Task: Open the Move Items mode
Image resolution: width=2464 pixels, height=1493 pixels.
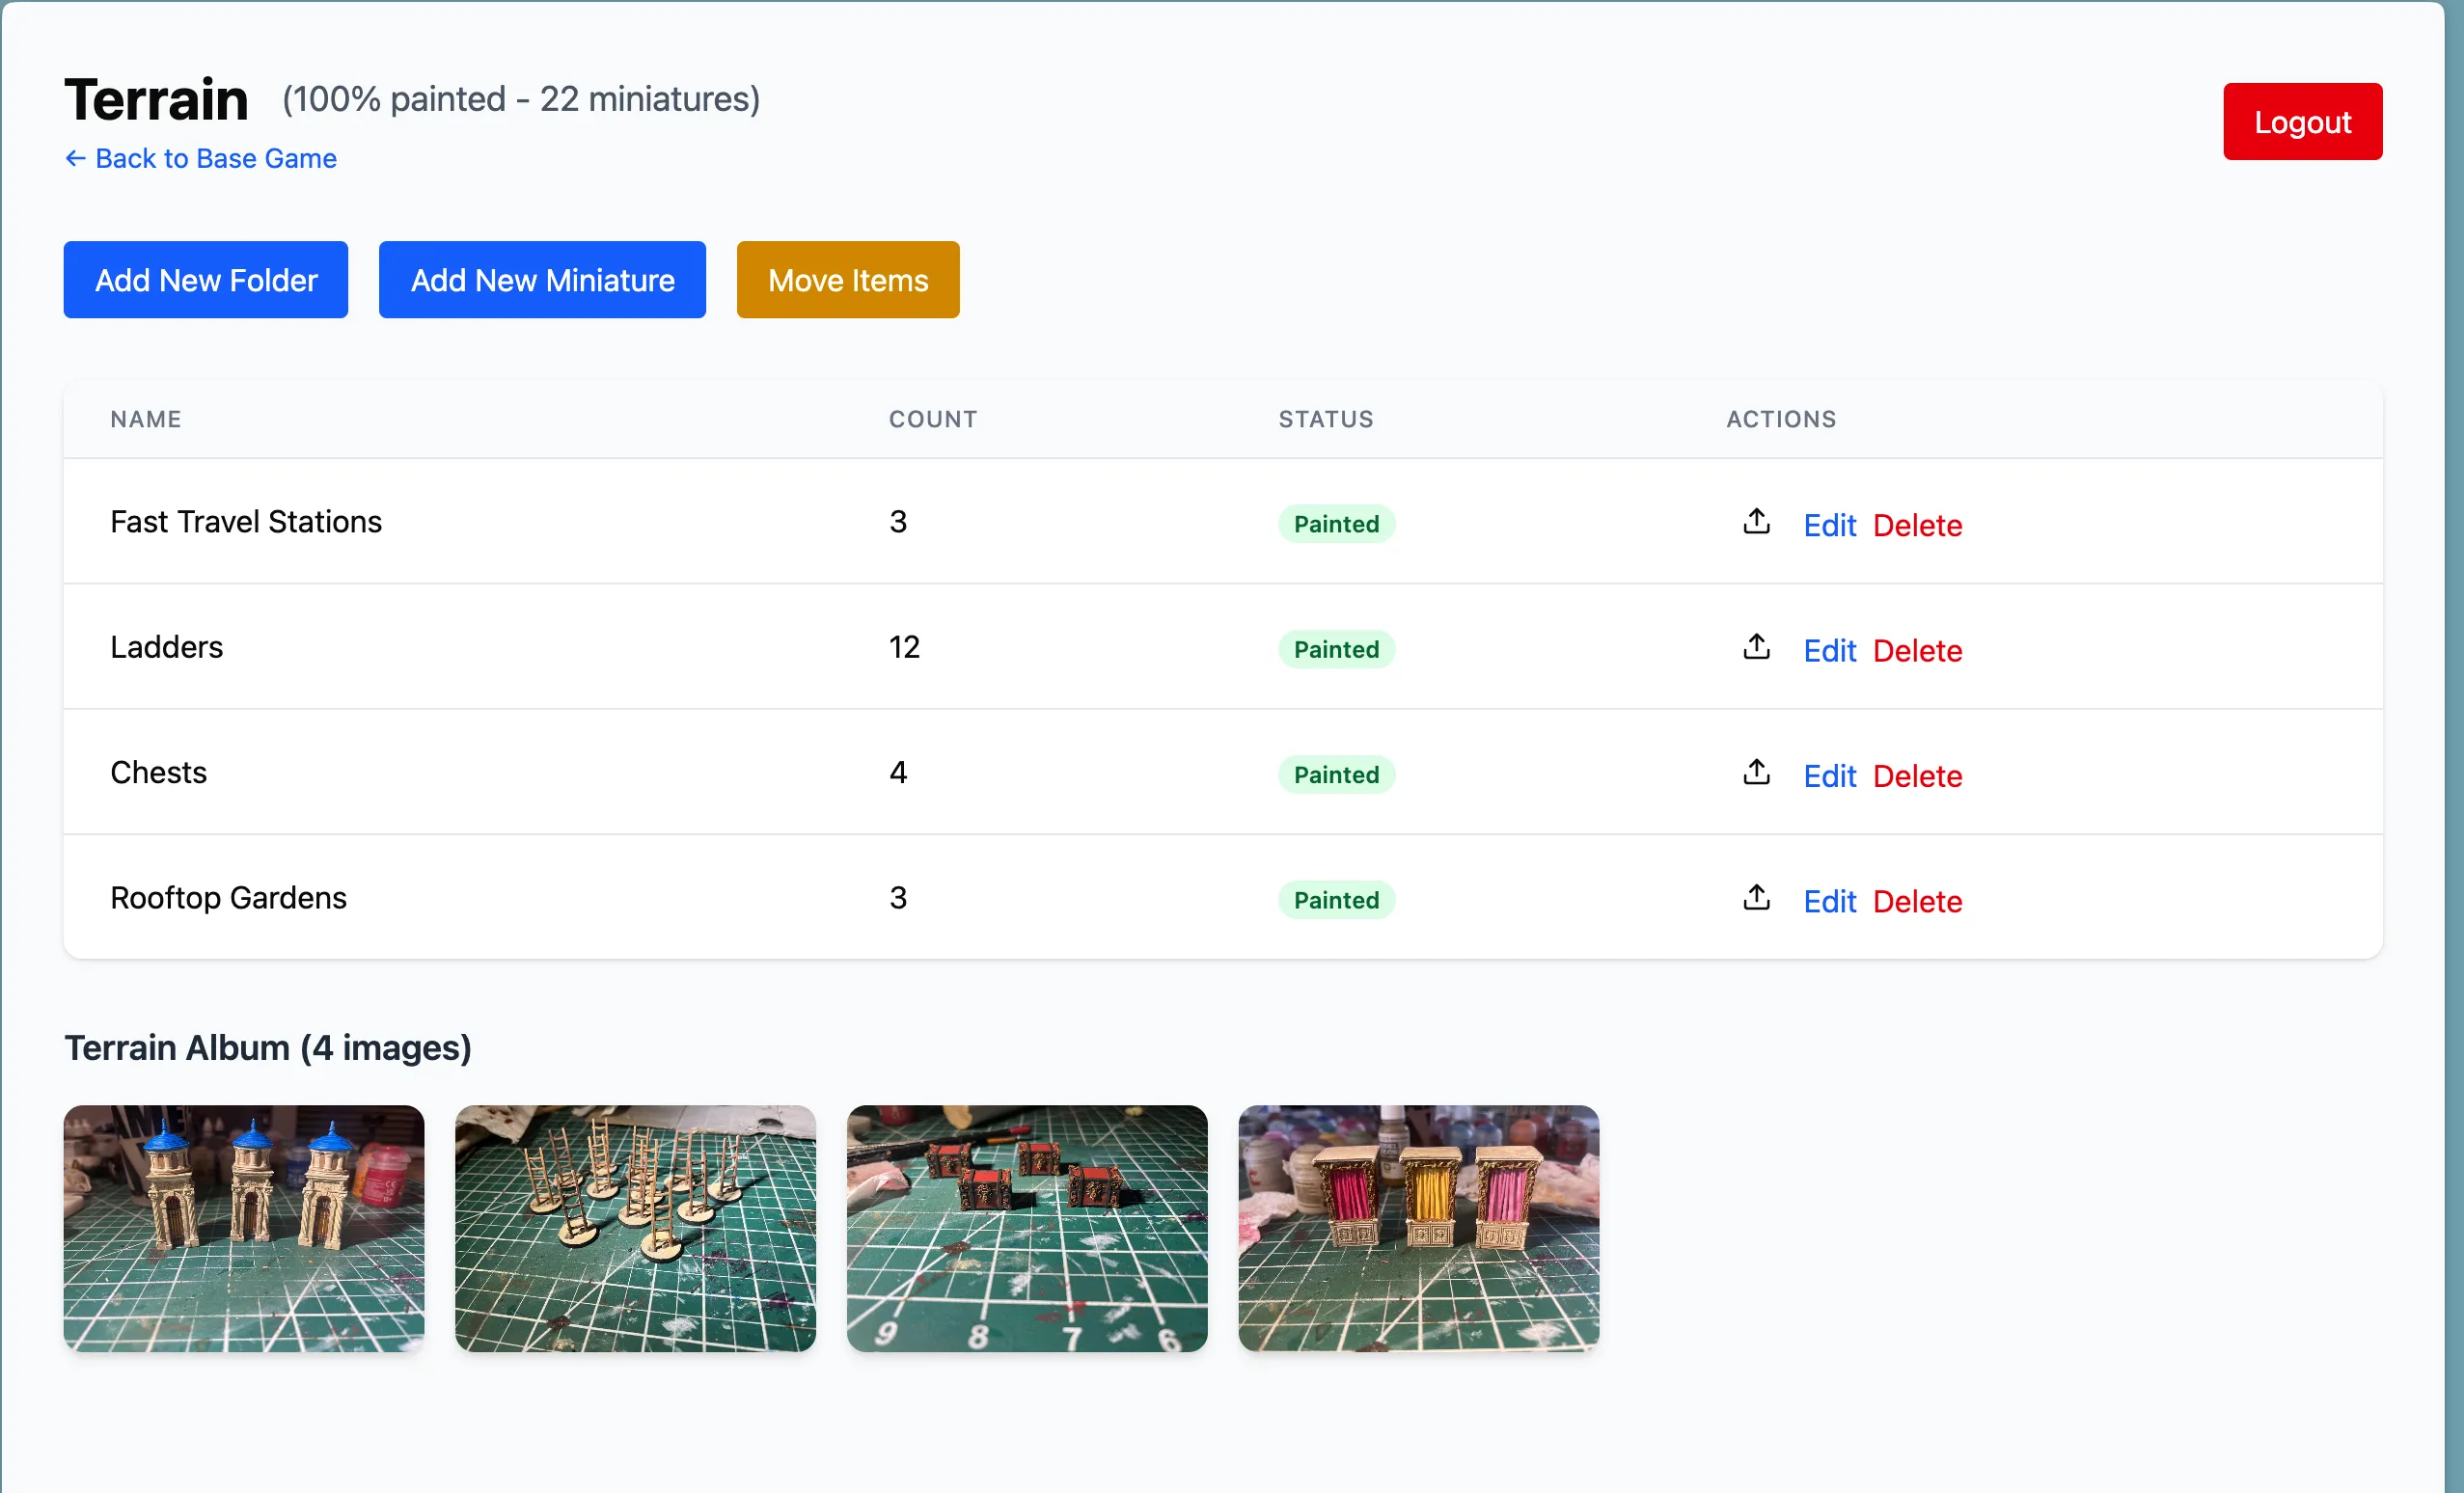Action: click(847, 280)
